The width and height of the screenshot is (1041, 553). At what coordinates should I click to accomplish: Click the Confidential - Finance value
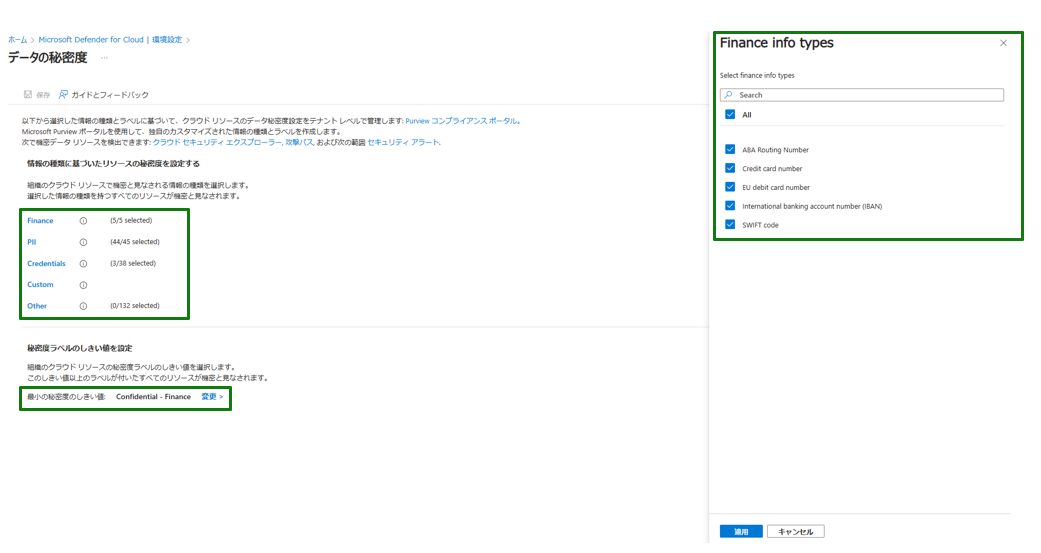153,397
